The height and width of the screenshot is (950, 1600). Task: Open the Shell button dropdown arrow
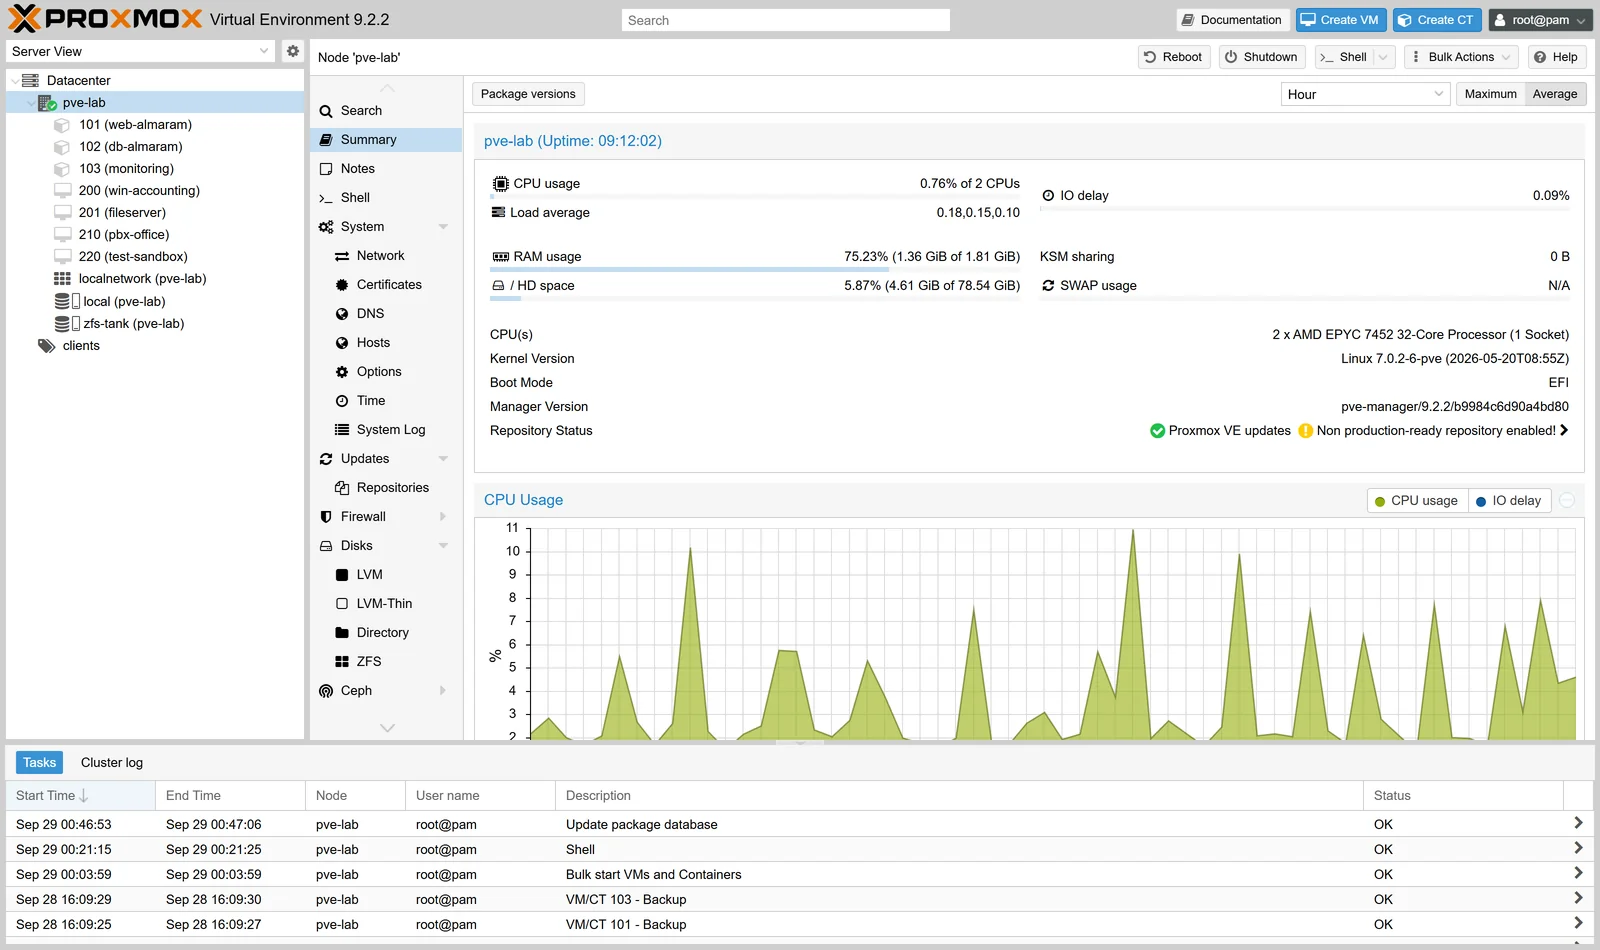[x=1384, y=57]
